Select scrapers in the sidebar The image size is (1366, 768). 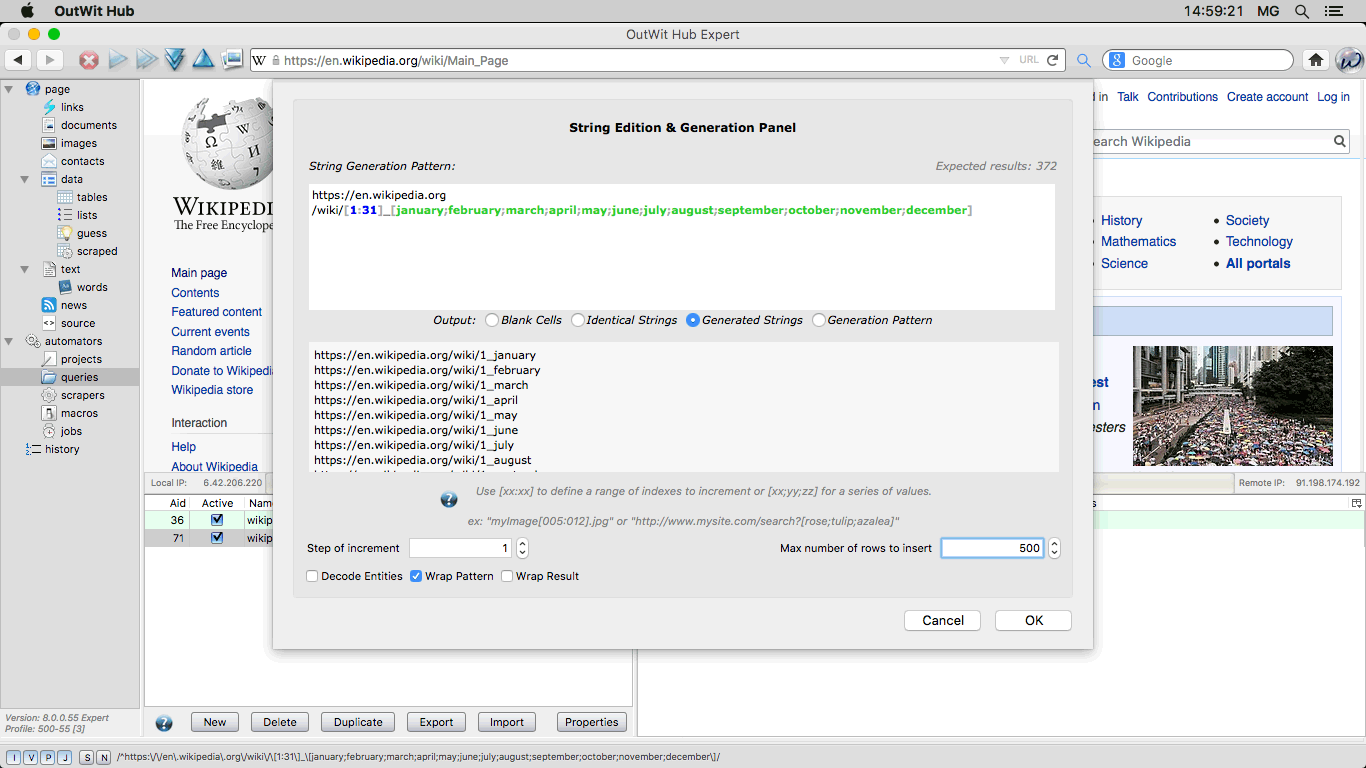coord(82,395)
